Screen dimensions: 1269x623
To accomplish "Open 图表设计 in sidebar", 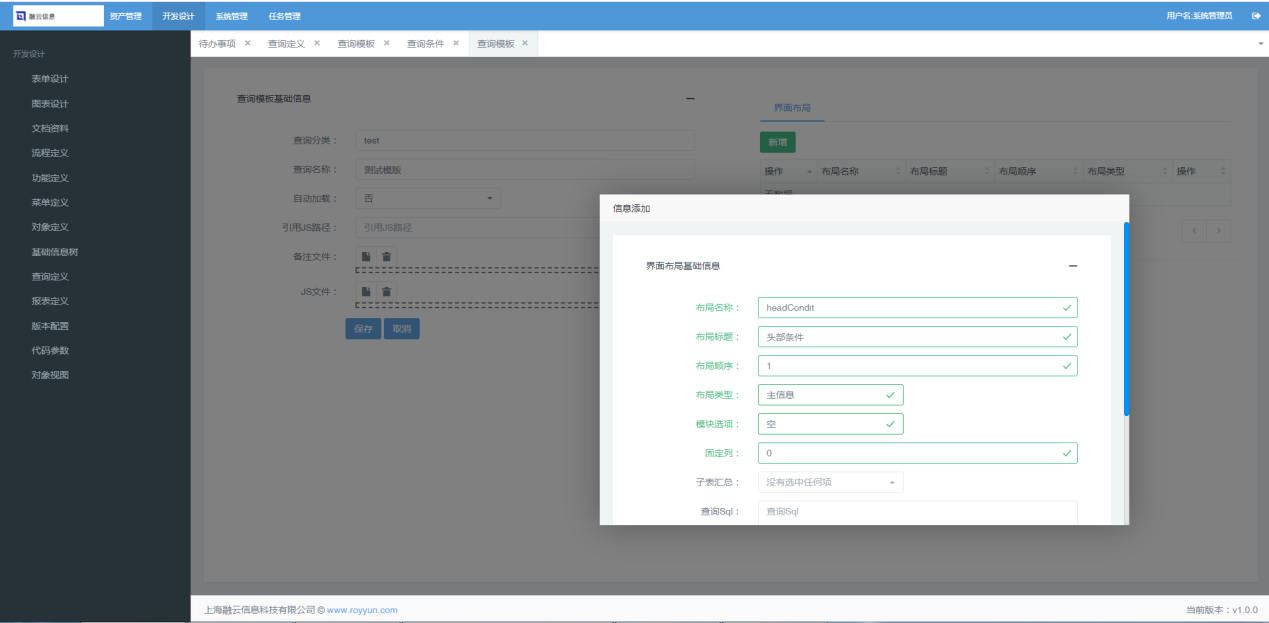I will coord(50,104).
